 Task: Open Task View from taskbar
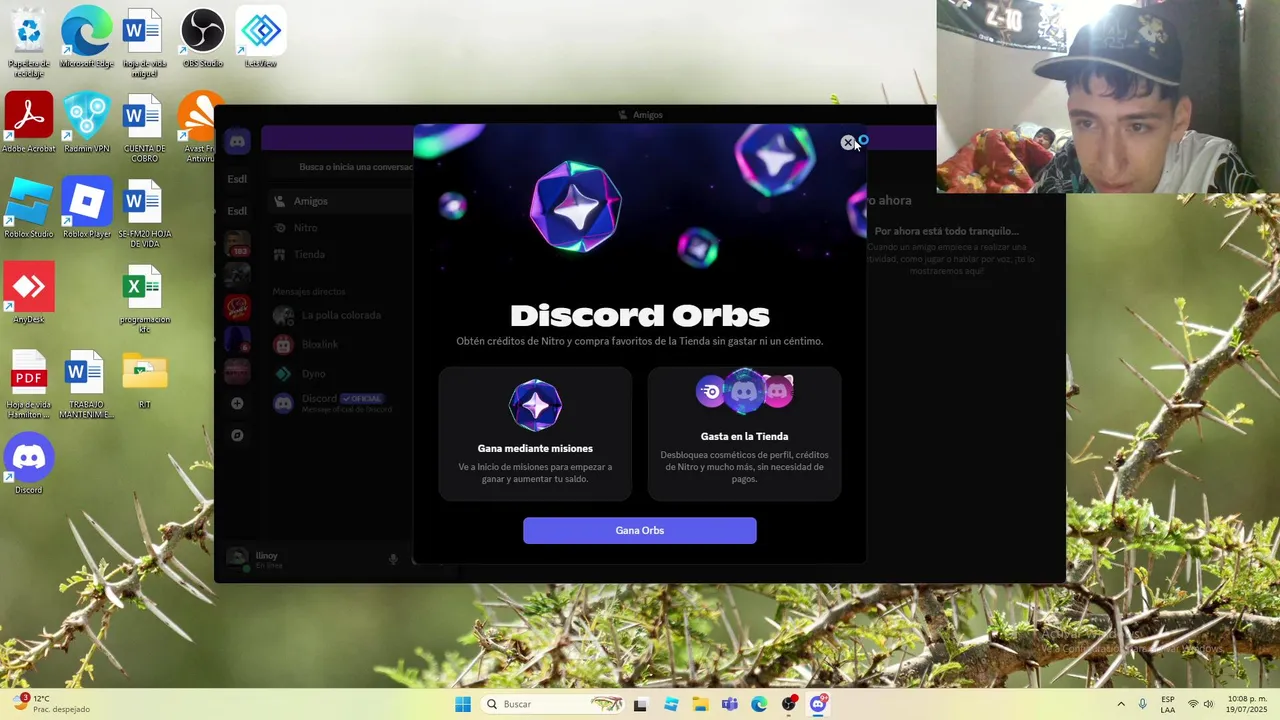[640, 704]
